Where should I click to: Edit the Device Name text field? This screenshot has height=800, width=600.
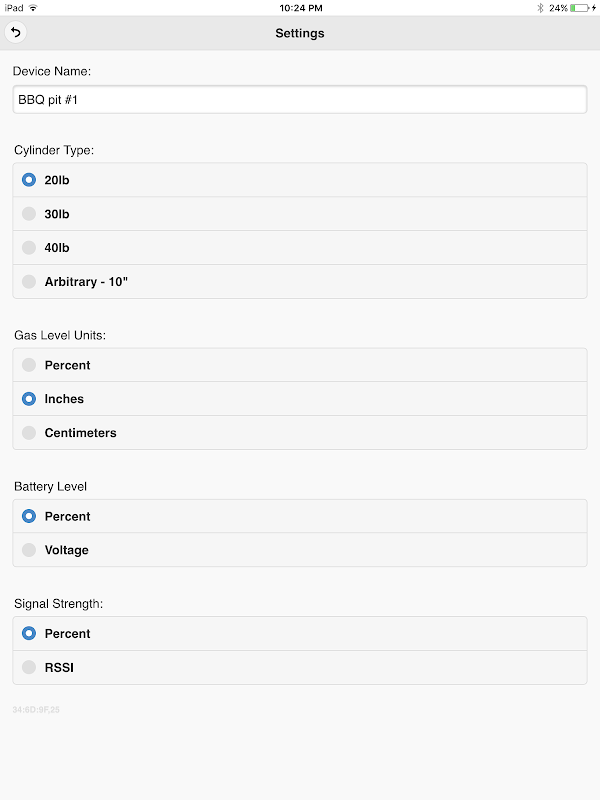pyautogui.click(x=300, y=100)
